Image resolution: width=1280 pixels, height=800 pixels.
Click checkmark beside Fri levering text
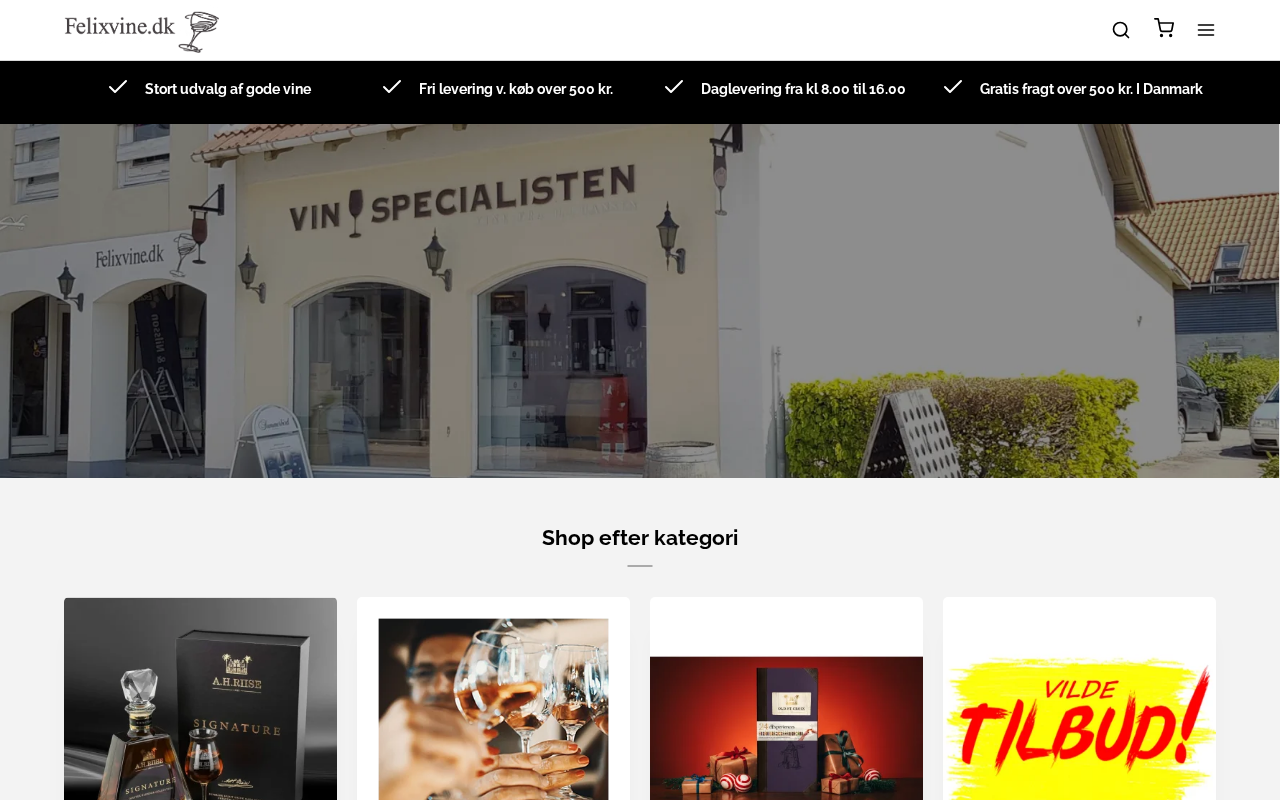(x=392, y=87)
